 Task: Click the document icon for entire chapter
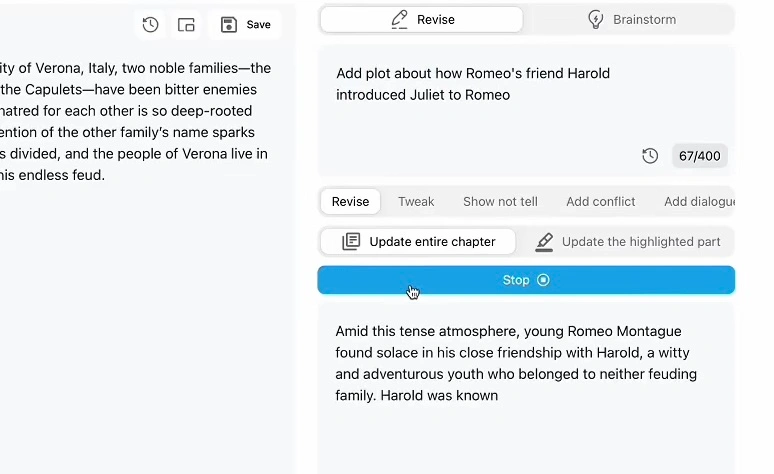351,241
